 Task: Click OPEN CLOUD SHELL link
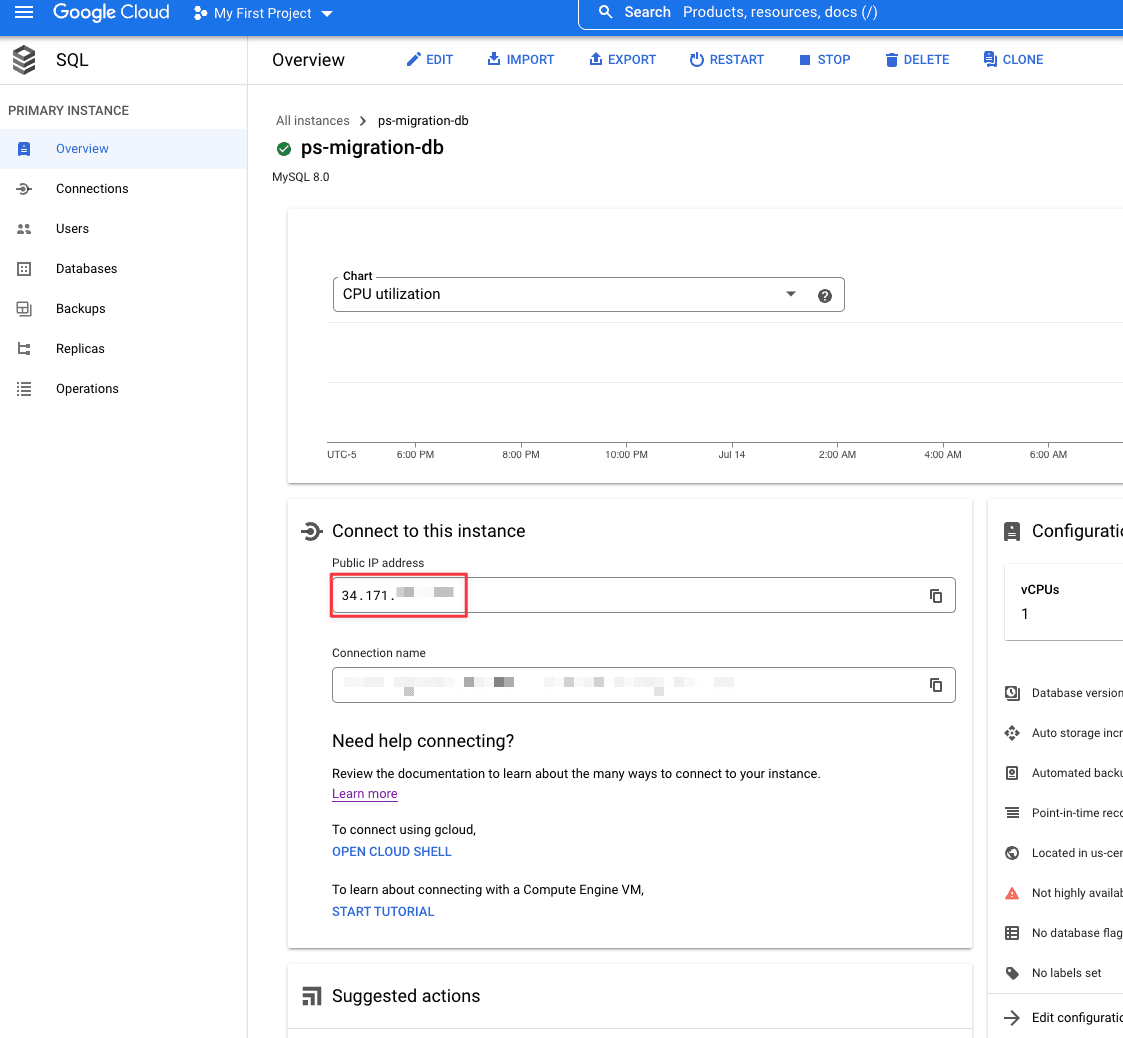click(391, 852)
